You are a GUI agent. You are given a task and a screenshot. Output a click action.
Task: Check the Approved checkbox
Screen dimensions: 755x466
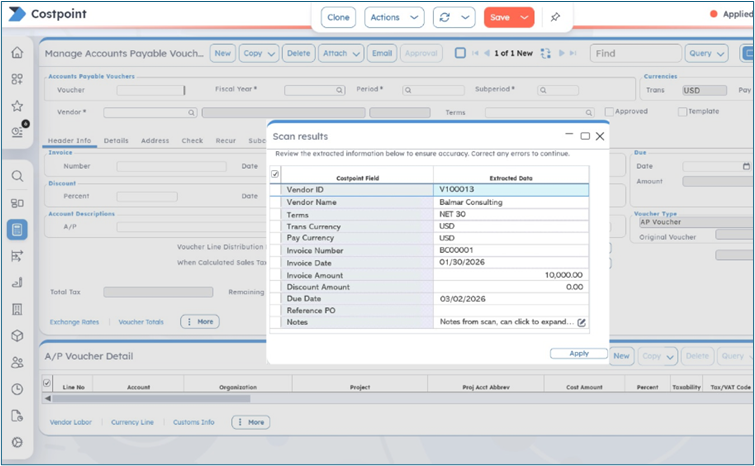[x=610, y=112]
